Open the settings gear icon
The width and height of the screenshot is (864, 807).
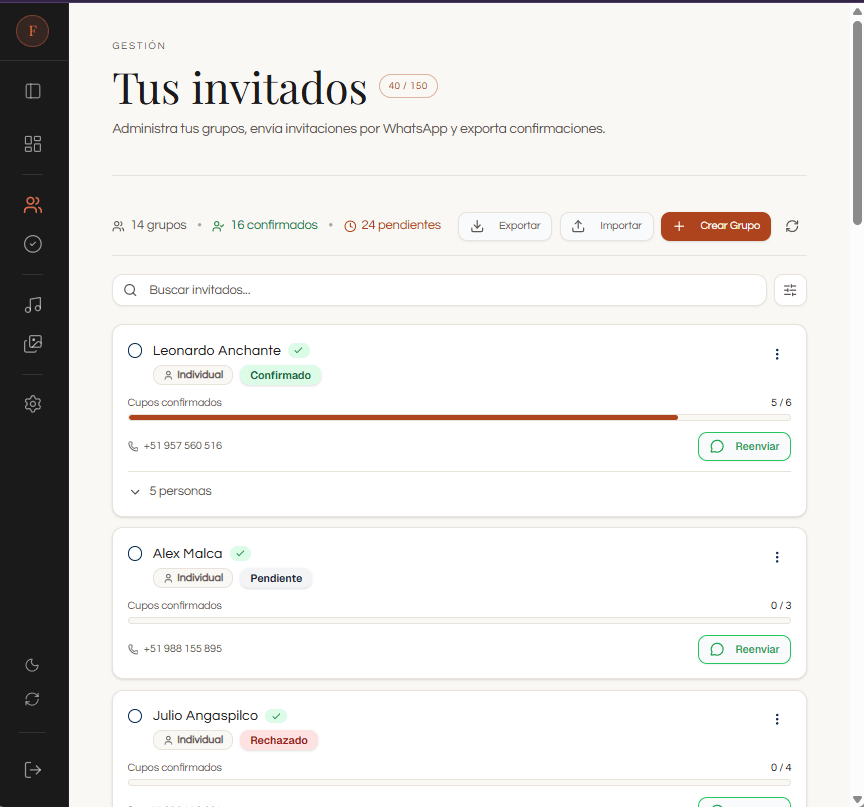(33, 404)
